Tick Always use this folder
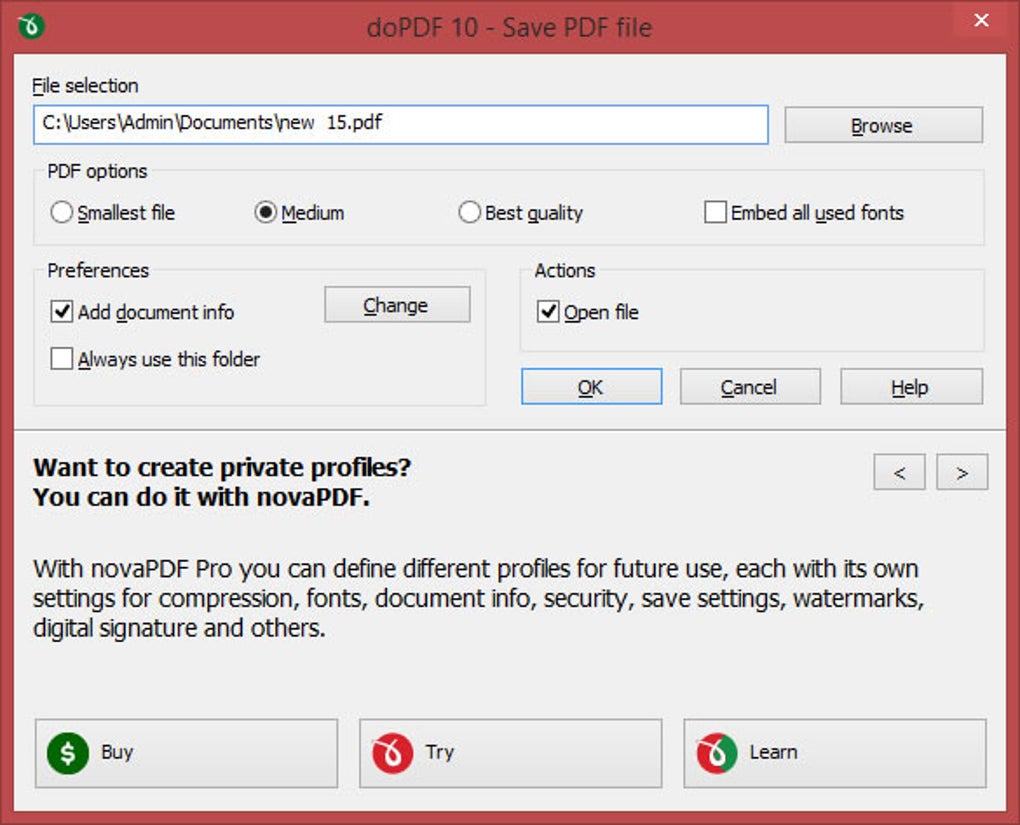Viewport: 1020px width, 825px height. pyautogui.click(x=62, y=358)
